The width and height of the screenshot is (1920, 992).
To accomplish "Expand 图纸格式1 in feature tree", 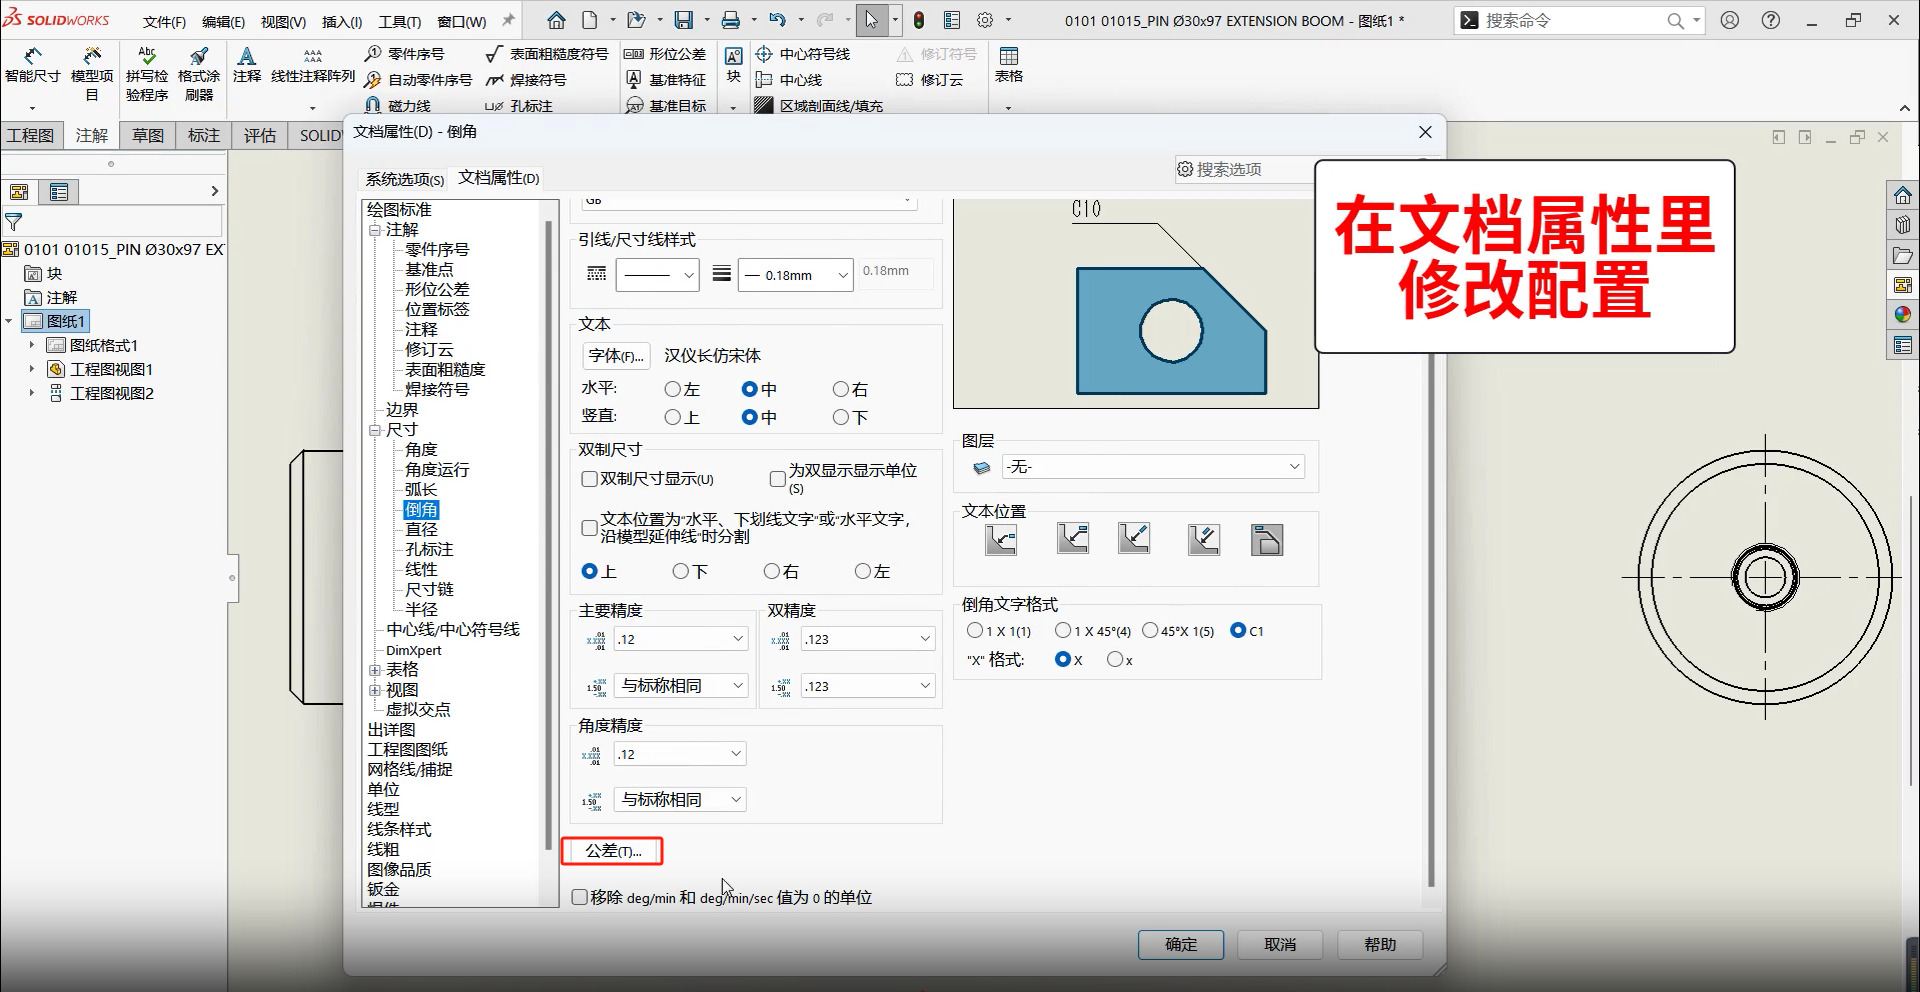I will coord(32,345).
